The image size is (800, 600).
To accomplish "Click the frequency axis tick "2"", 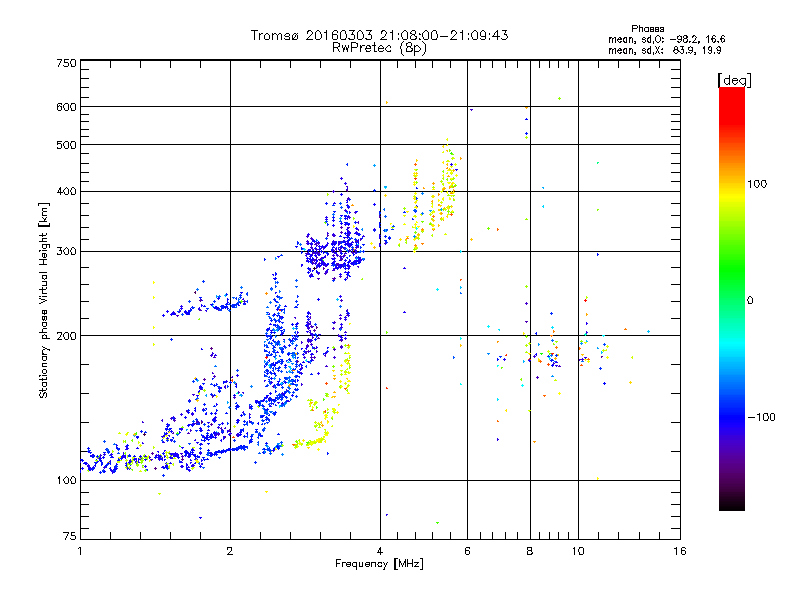I will pos(230,551).
